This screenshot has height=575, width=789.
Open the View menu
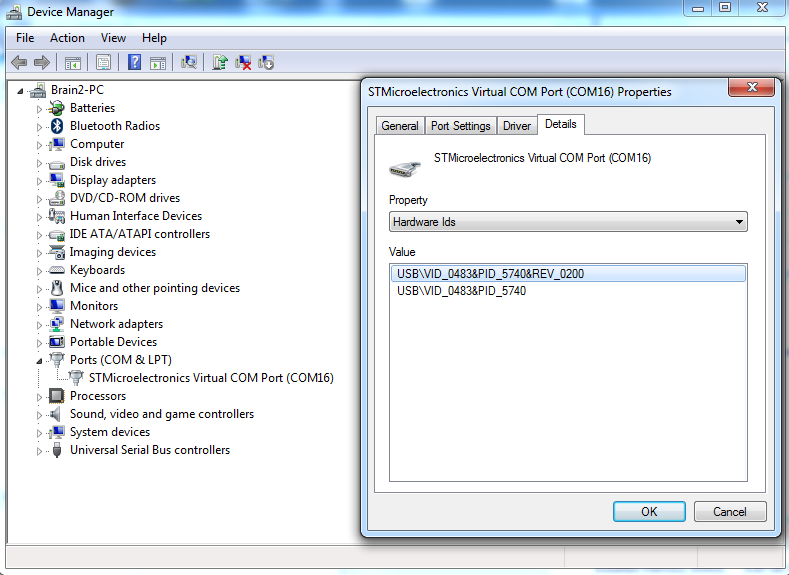[x=113, y=38]
